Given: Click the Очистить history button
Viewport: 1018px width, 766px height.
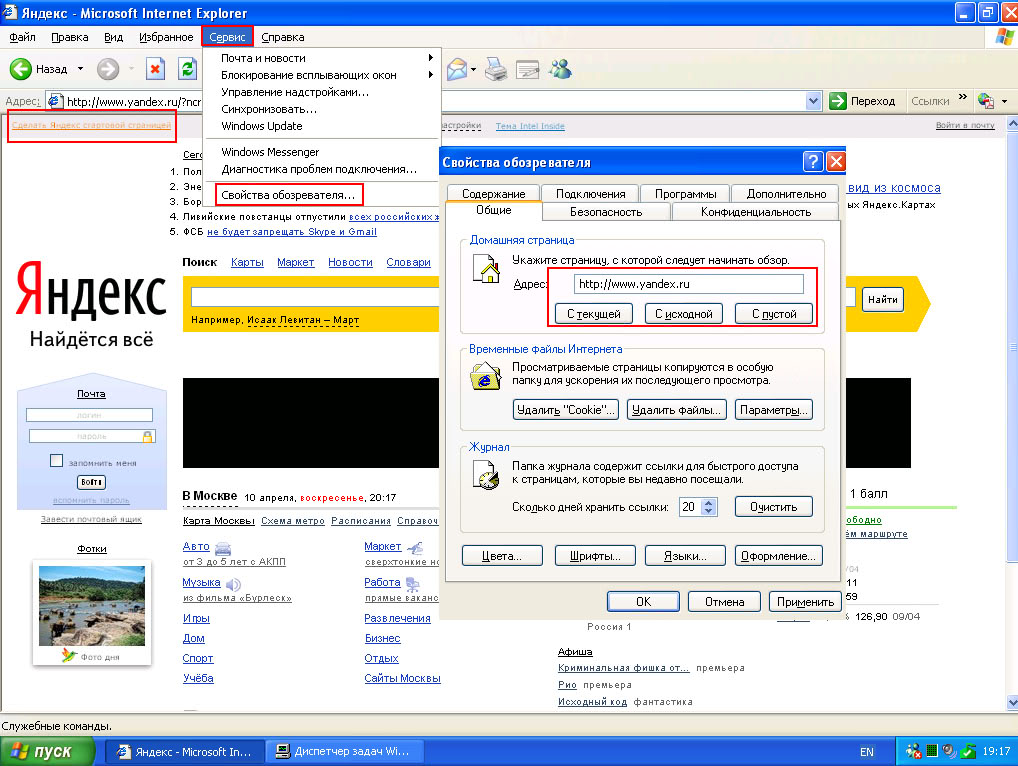Looking at the screenshot, I should click(773, 506).
